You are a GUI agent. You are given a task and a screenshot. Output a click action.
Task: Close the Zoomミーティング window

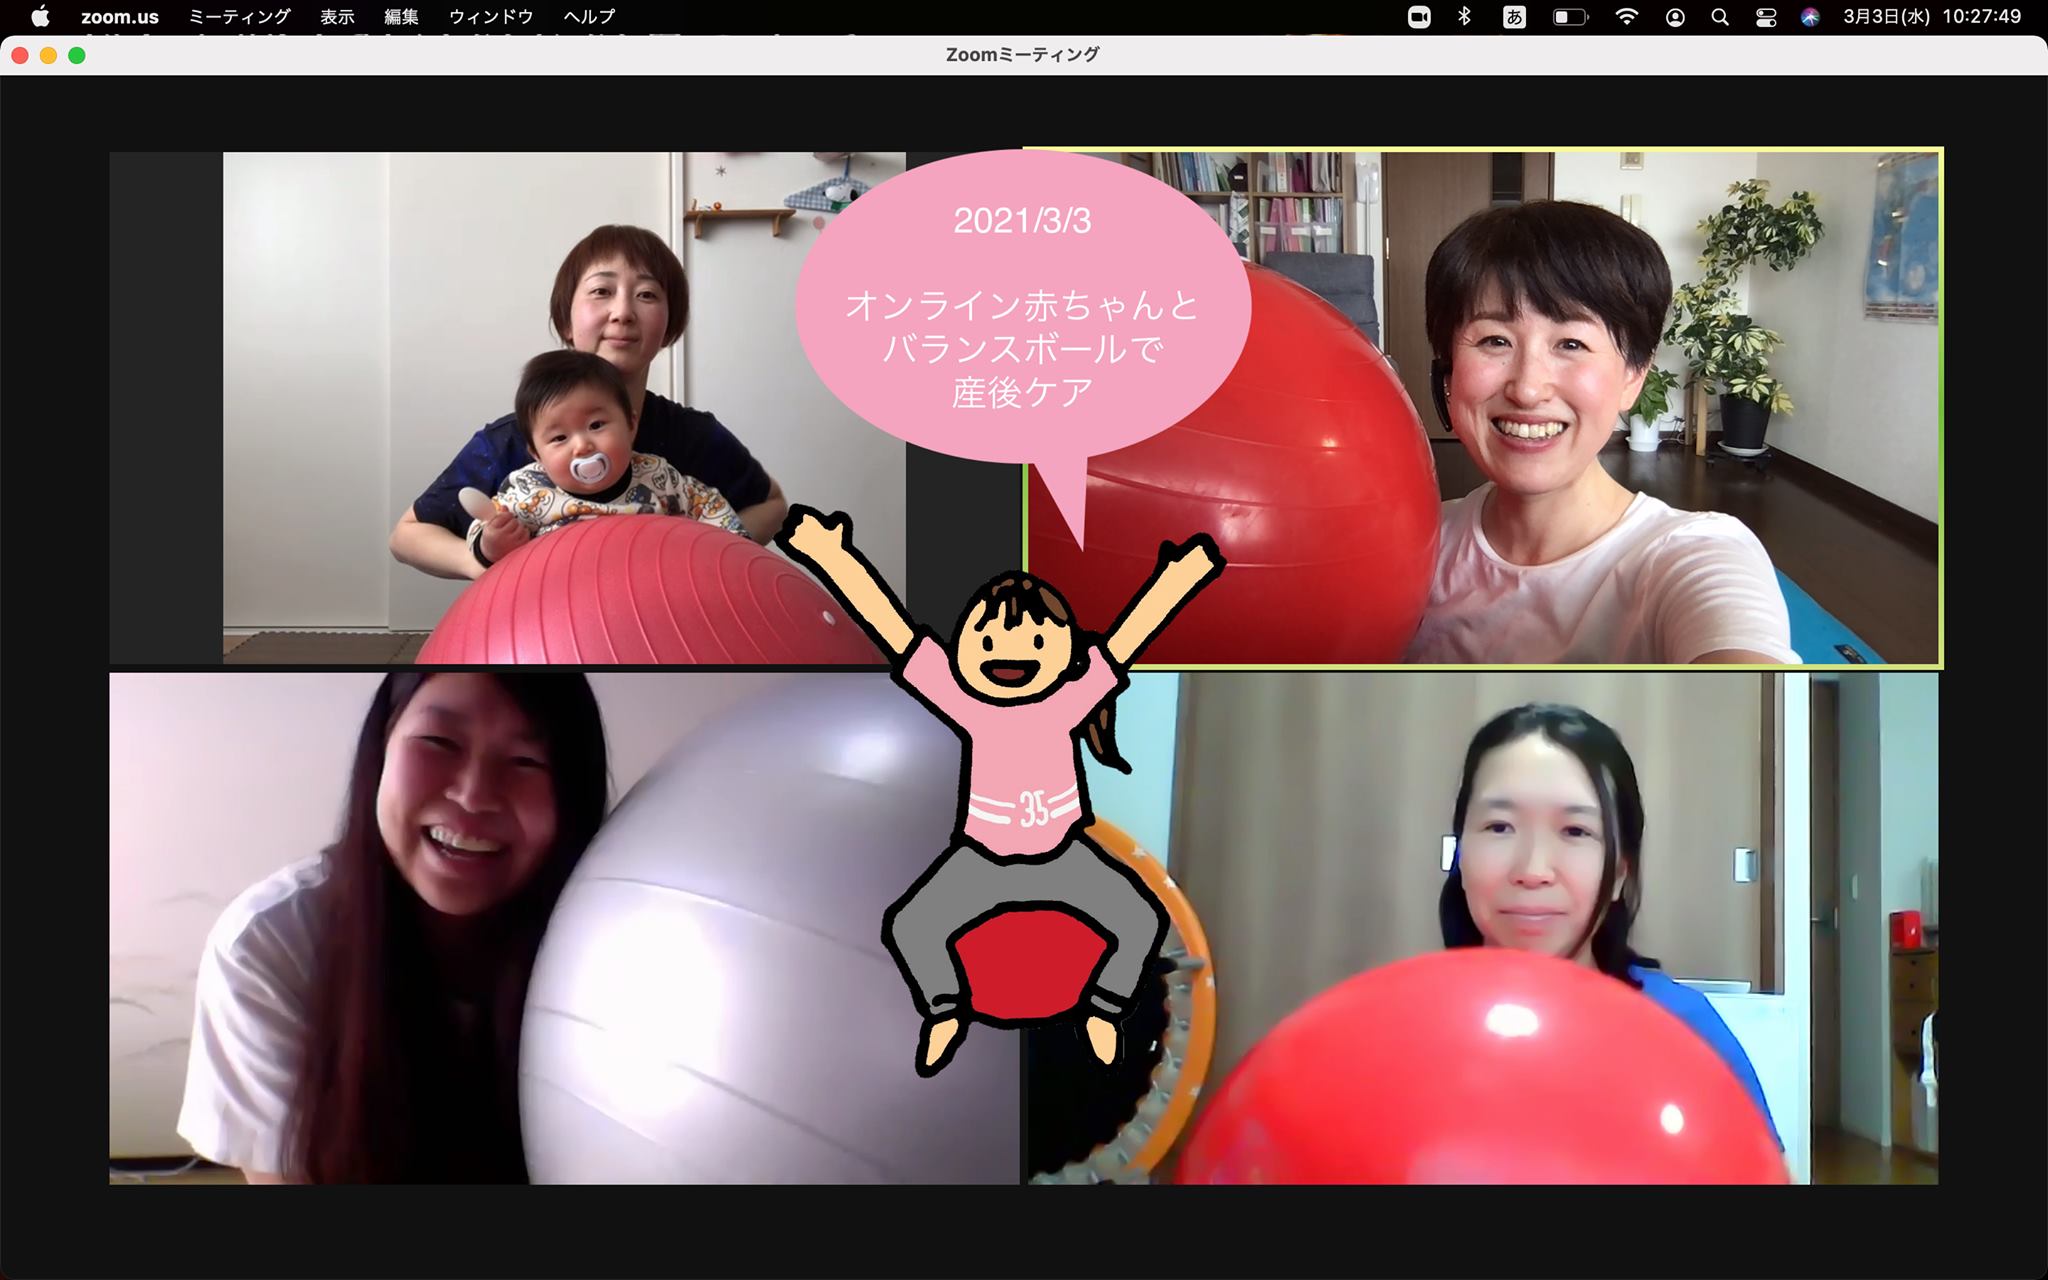pyautogui.click(x=20, y=56)
